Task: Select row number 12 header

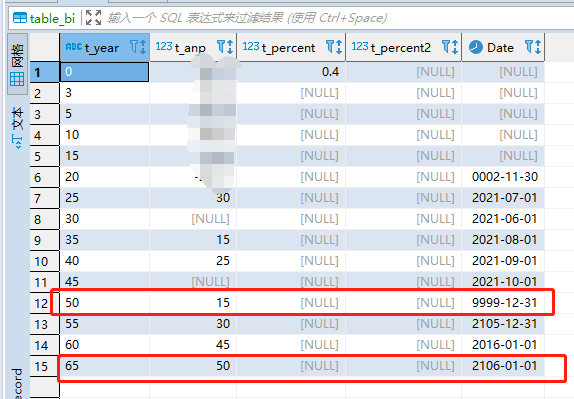Action: point(45,303)
